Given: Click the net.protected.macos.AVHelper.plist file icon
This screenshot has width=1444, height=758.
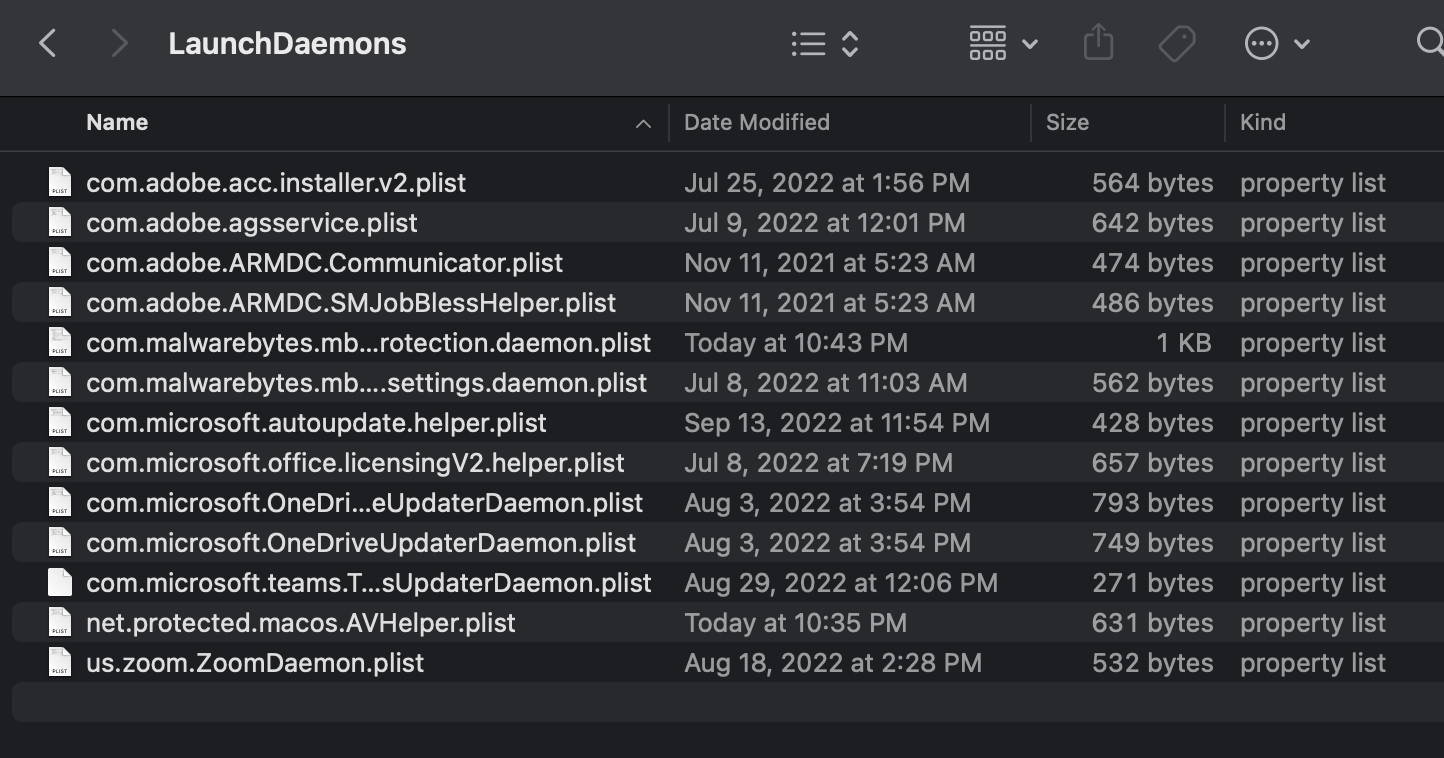Looking at the screenshot, I should tap(60, 623).
